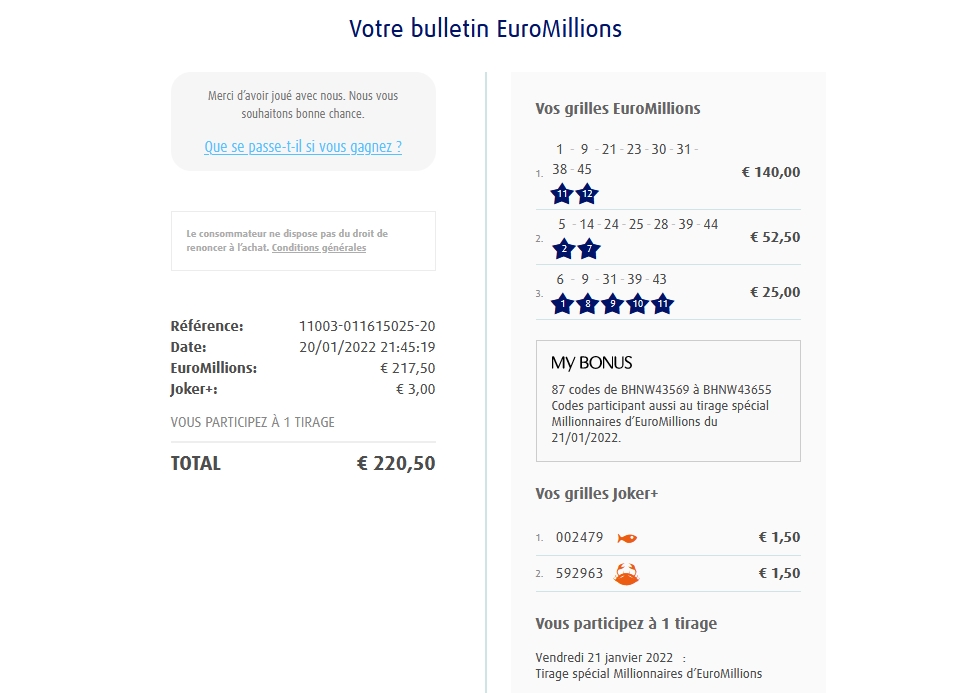Click the 'Vos grilles EuroMillions' section title

618,109
